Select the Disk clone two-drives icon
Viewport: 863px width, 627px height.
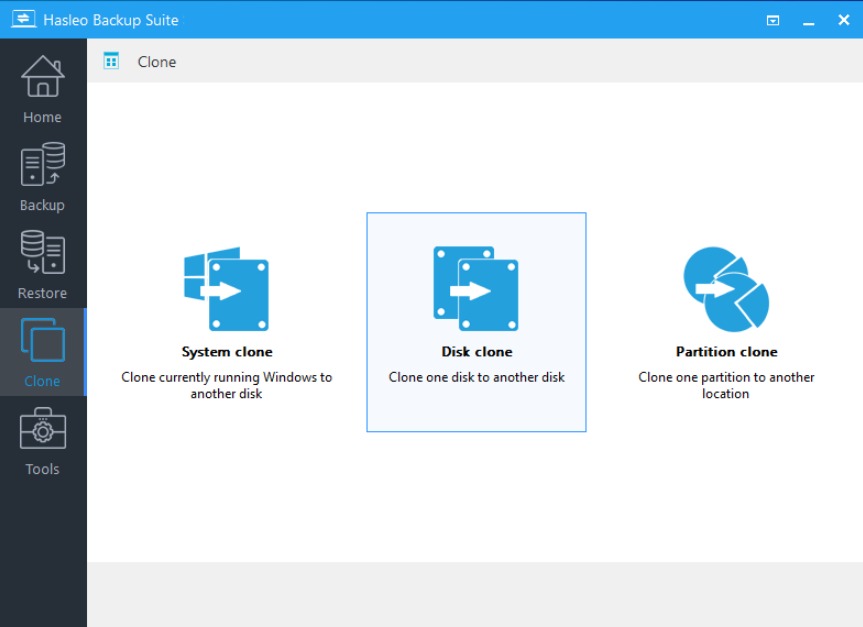coord(476,289)
